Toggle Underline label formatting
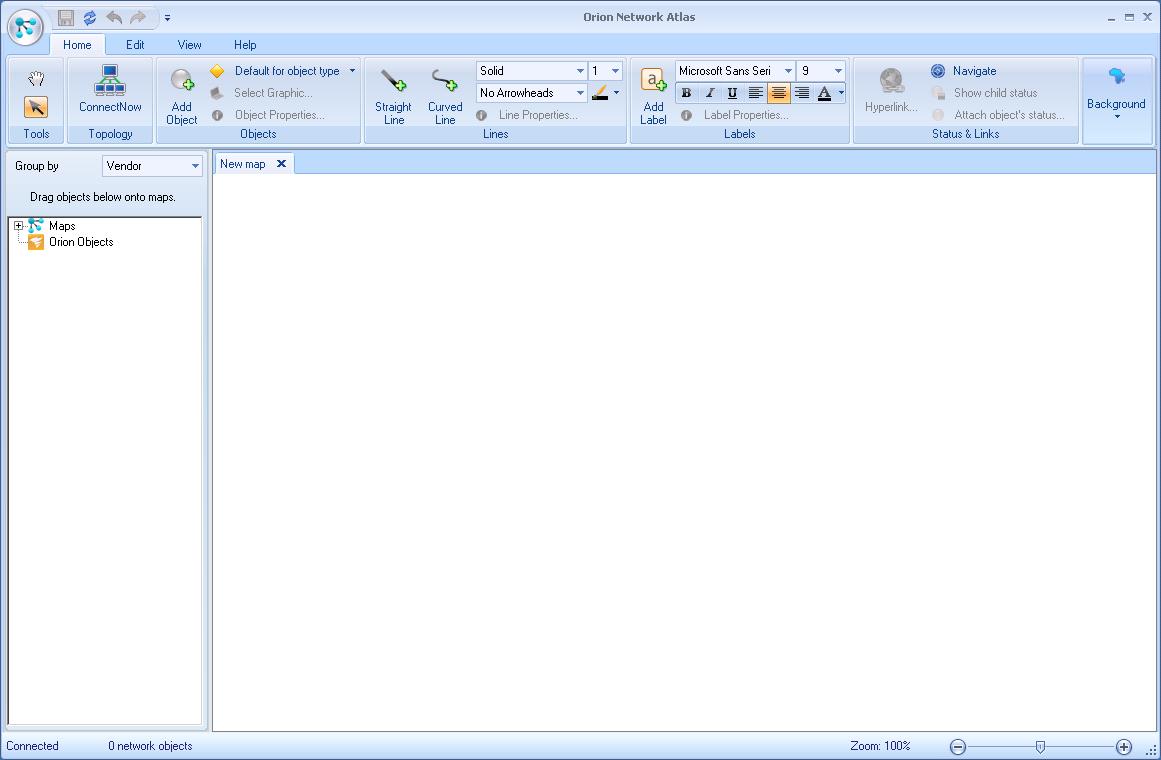This screenshot has width=1161, height=760. [732, 93]
